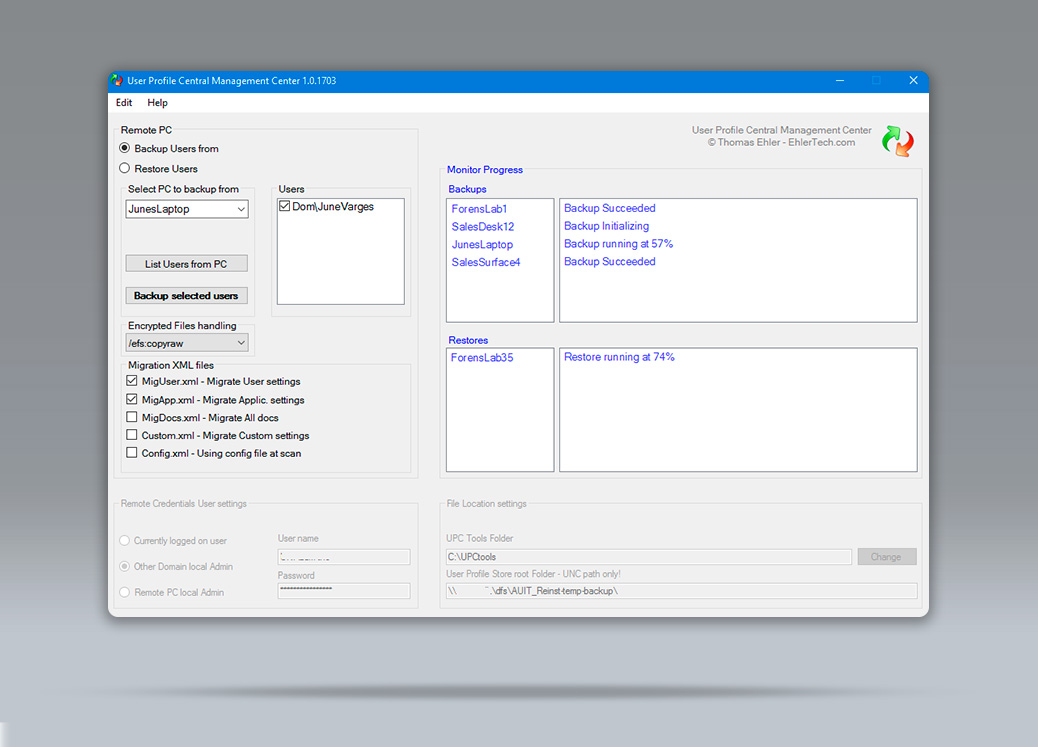Viewport: 1038px width, 747px height.
Task: Enable Custom.xml Migrate Custom settings
Action: (x=132, y=435)
